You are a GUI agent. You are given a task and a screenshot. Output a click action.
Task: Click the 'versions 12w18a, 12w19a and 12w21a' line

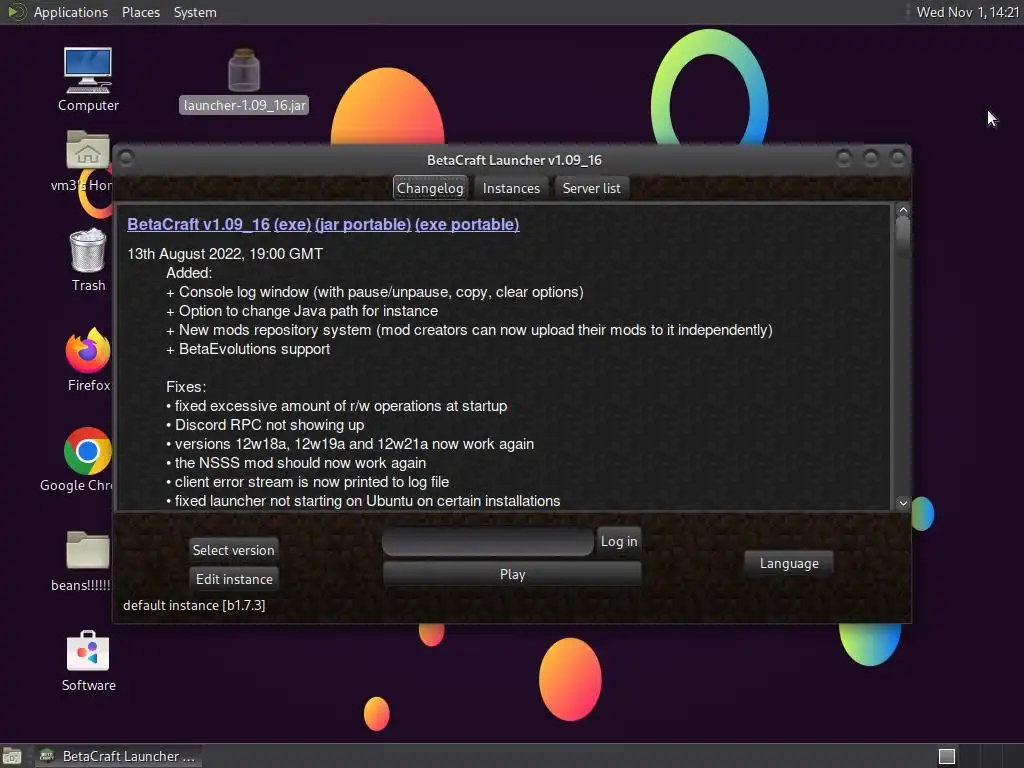tap(350, 443)
